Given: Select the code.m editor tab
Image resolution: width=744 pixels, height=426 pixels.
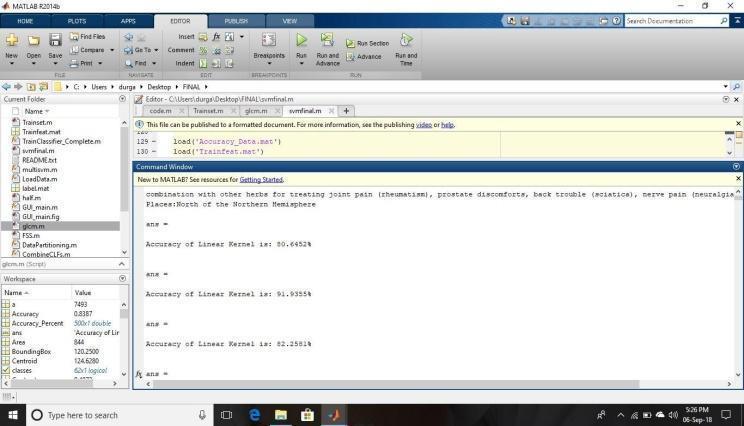Looking at the screenshot, I should pyautogui.click(x=160, y=111).
